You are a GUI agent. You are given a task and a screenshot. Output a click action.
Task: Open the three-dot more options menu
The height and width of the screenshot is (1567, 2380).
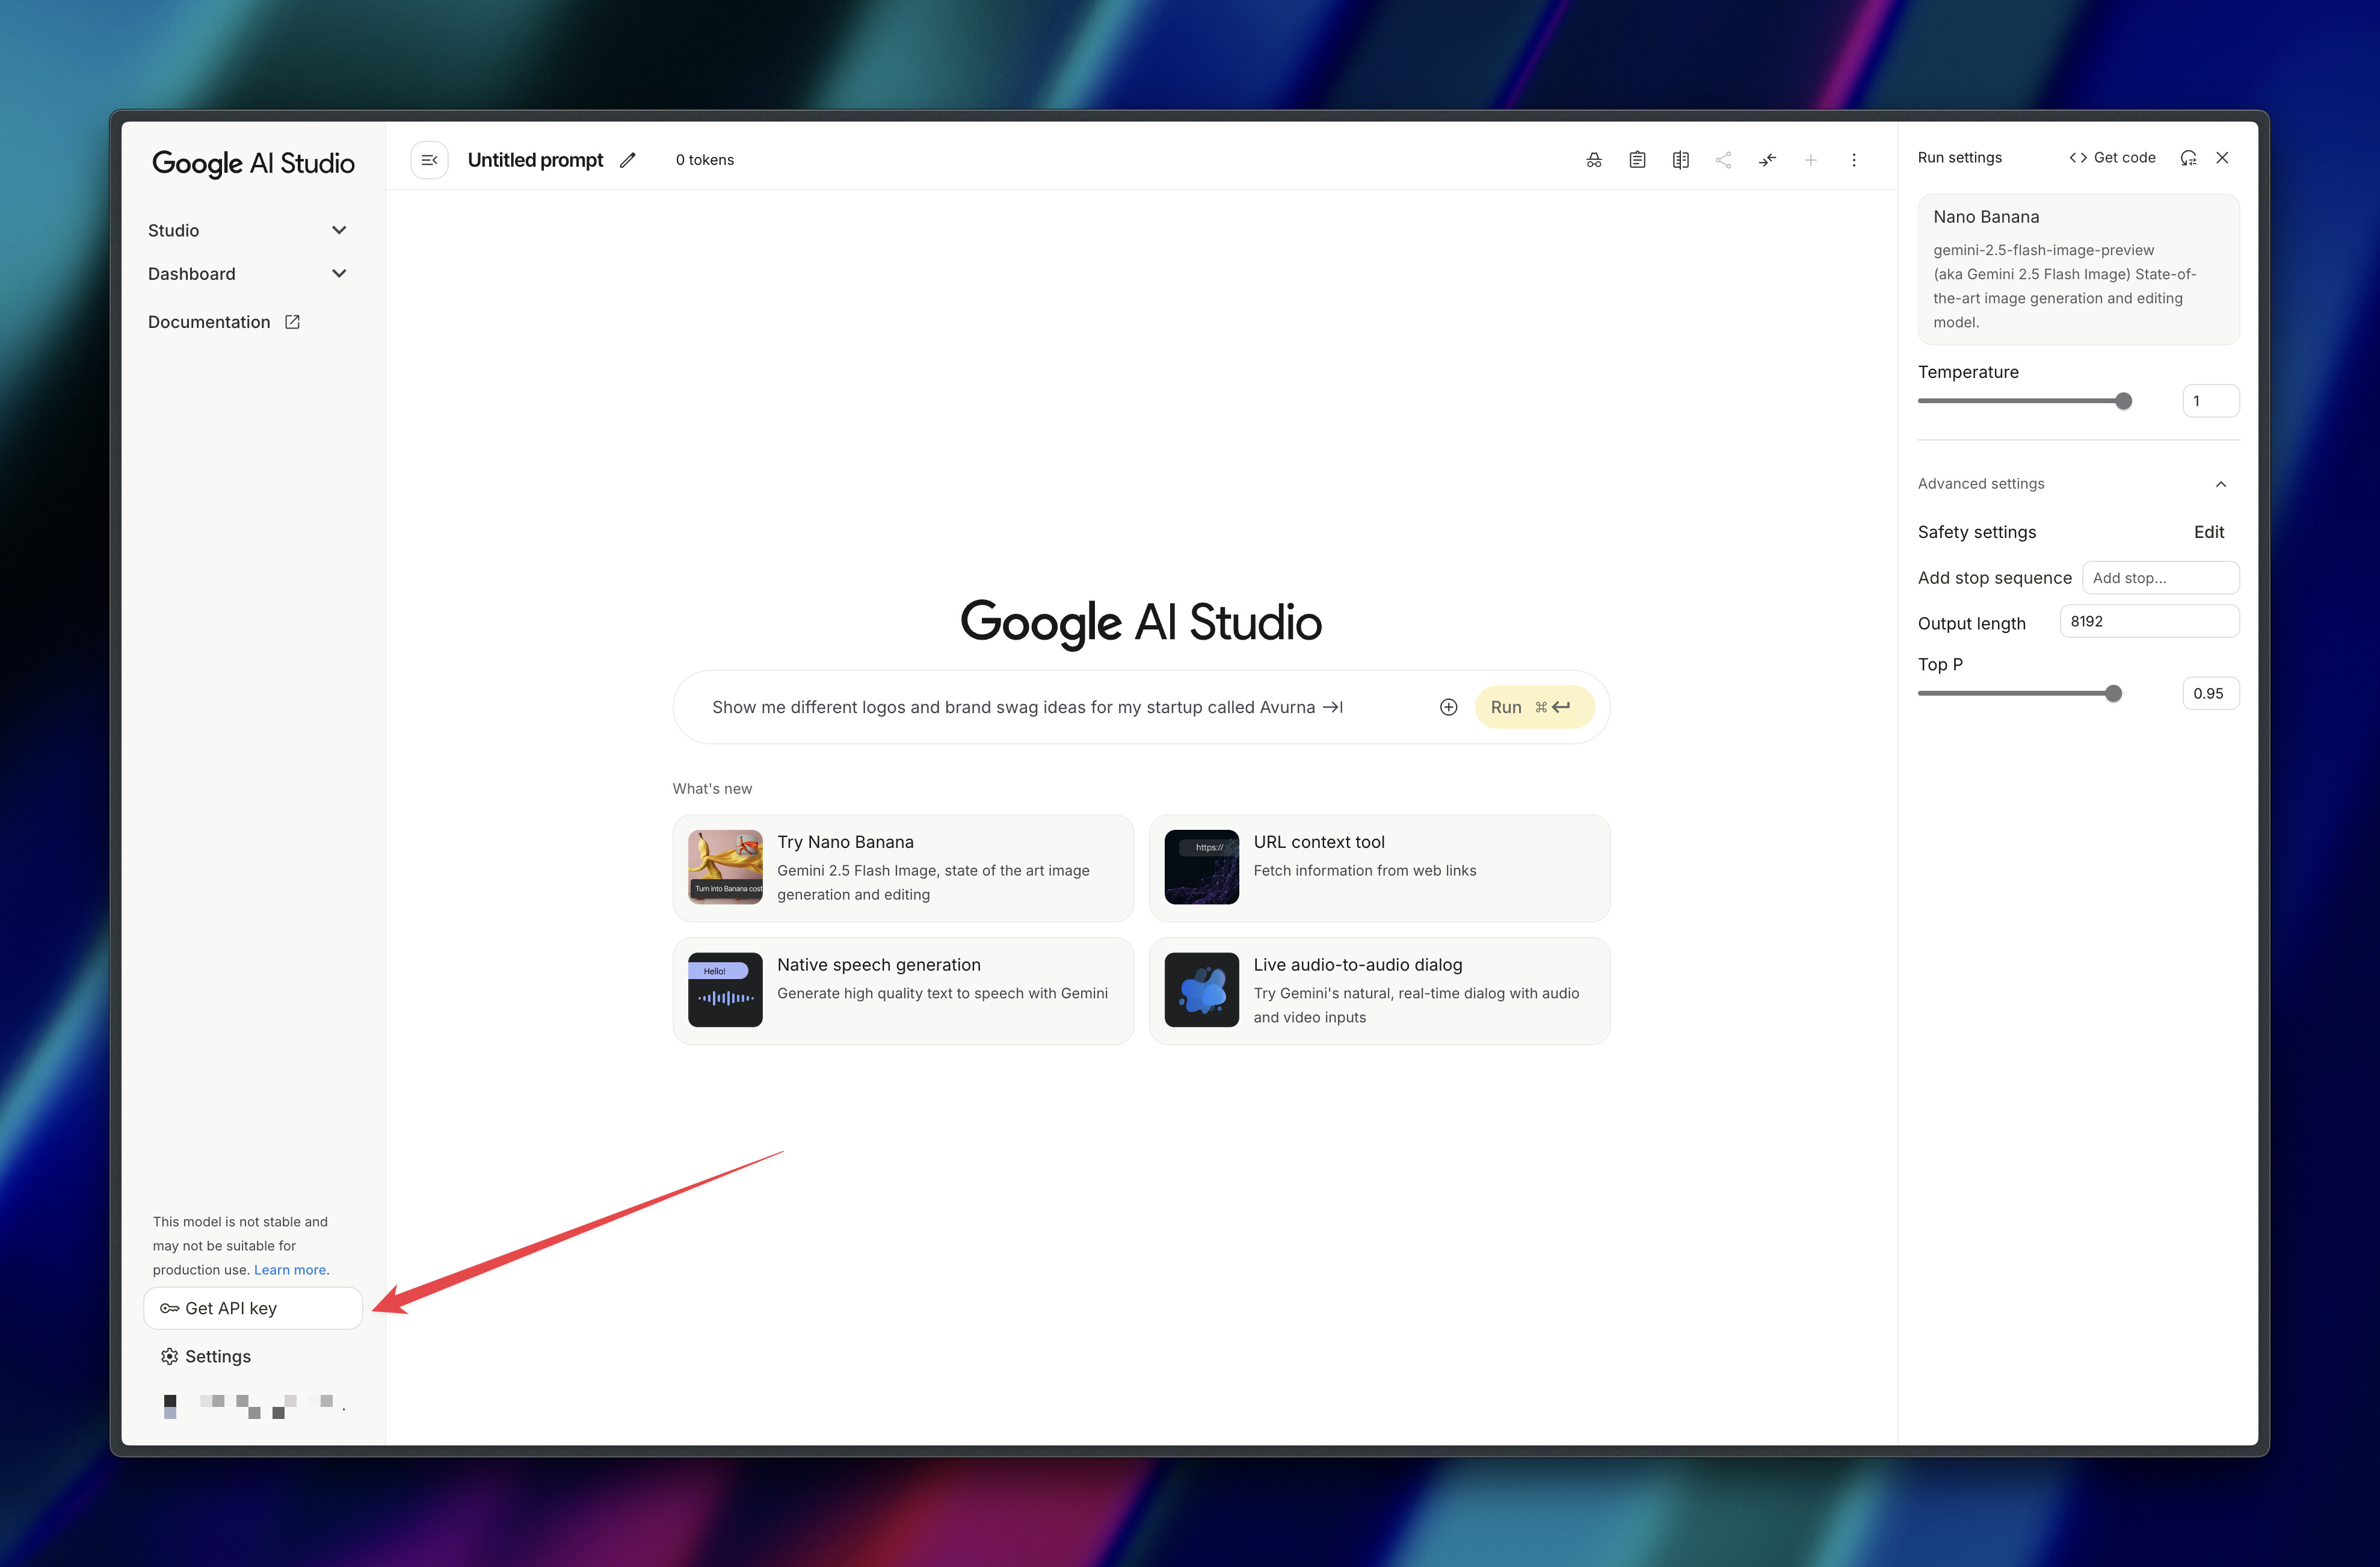(1853, 160)
